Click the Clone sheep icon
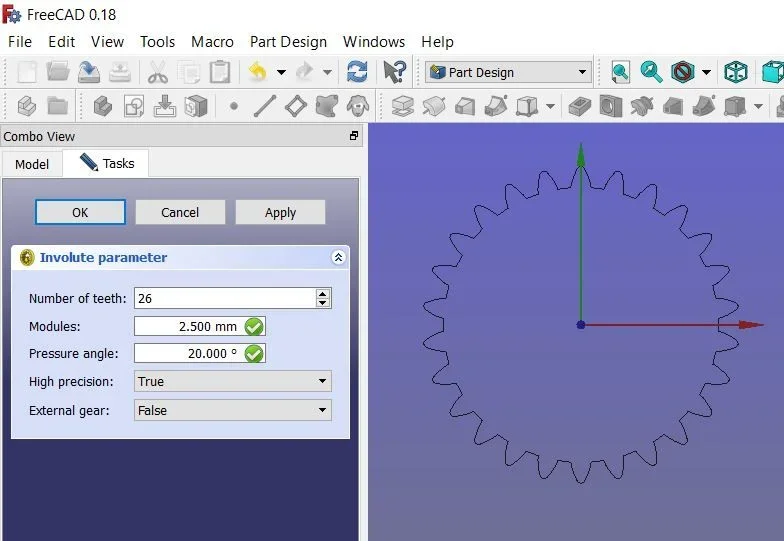Image resolution: width=784 pixels, height=541 pixels. [x=358, y=106]
